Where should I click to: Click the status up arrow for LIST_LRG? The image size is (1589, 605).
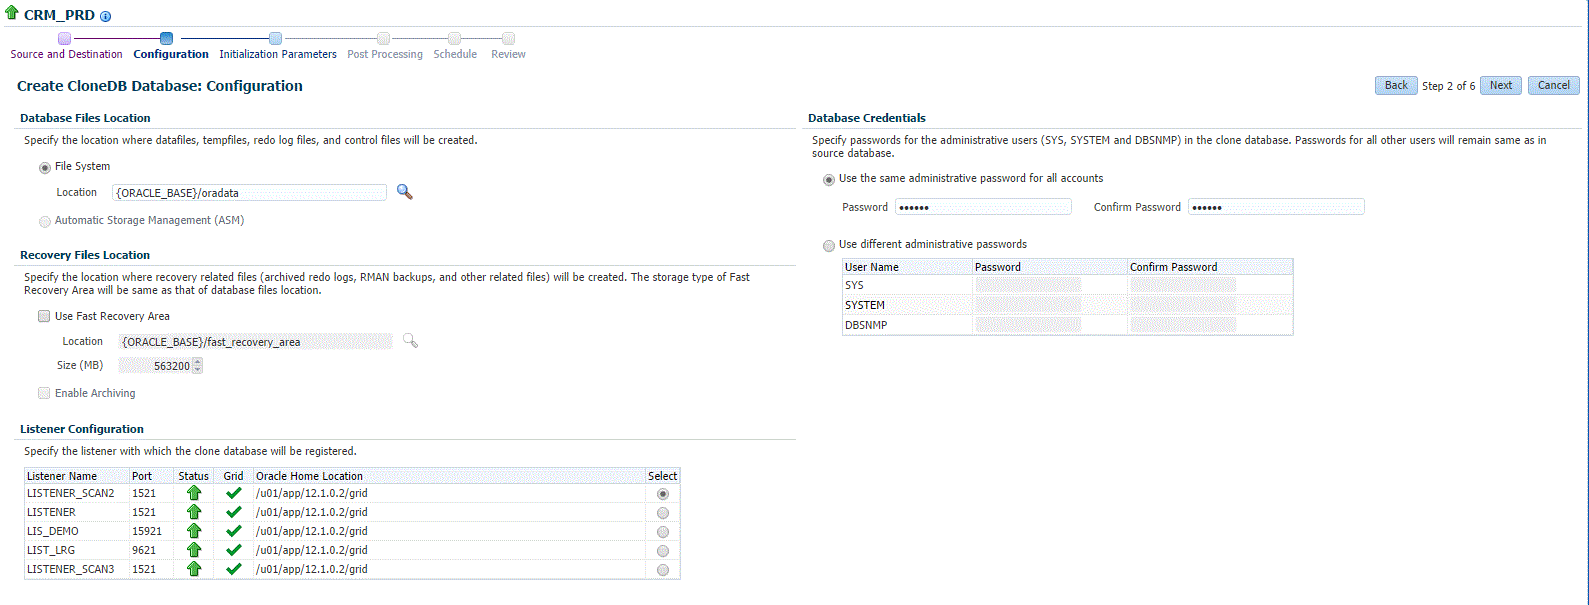(x=194, y=550)
